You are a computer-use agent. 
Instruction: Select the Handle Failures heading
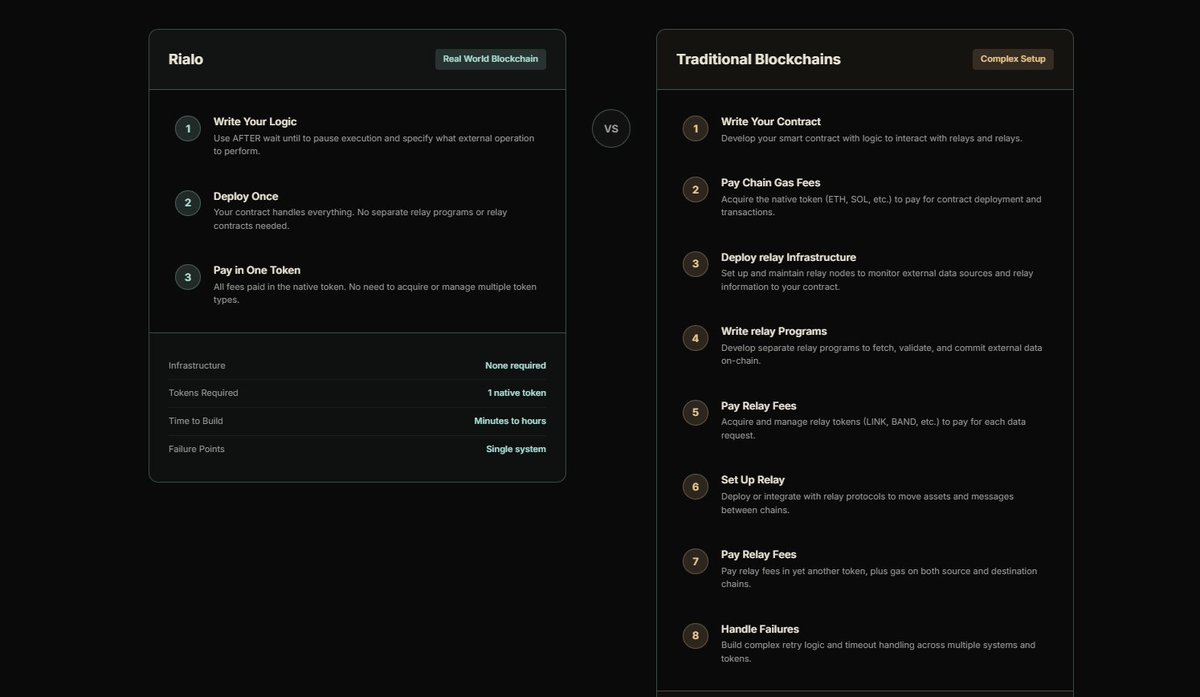point(760,629)
